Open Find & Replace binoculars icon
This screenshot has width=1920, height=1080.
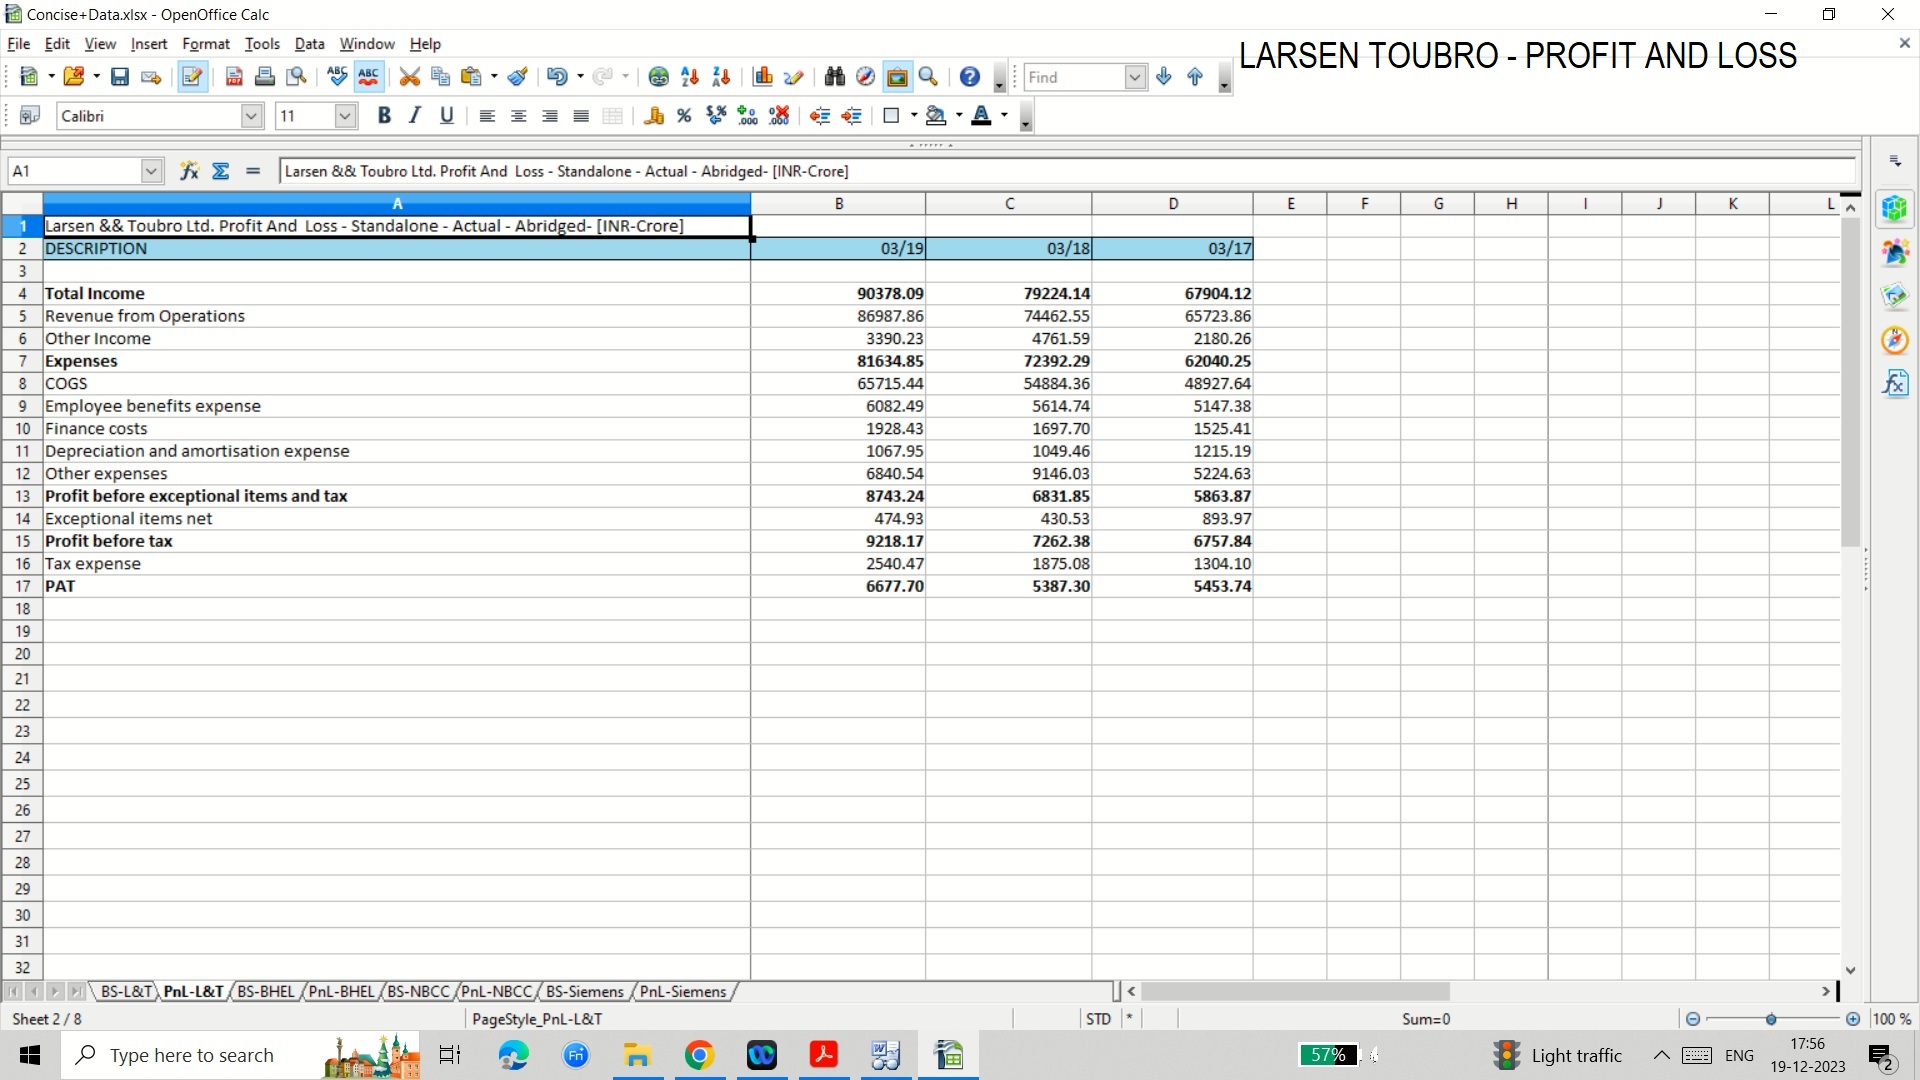coord(835,77)
